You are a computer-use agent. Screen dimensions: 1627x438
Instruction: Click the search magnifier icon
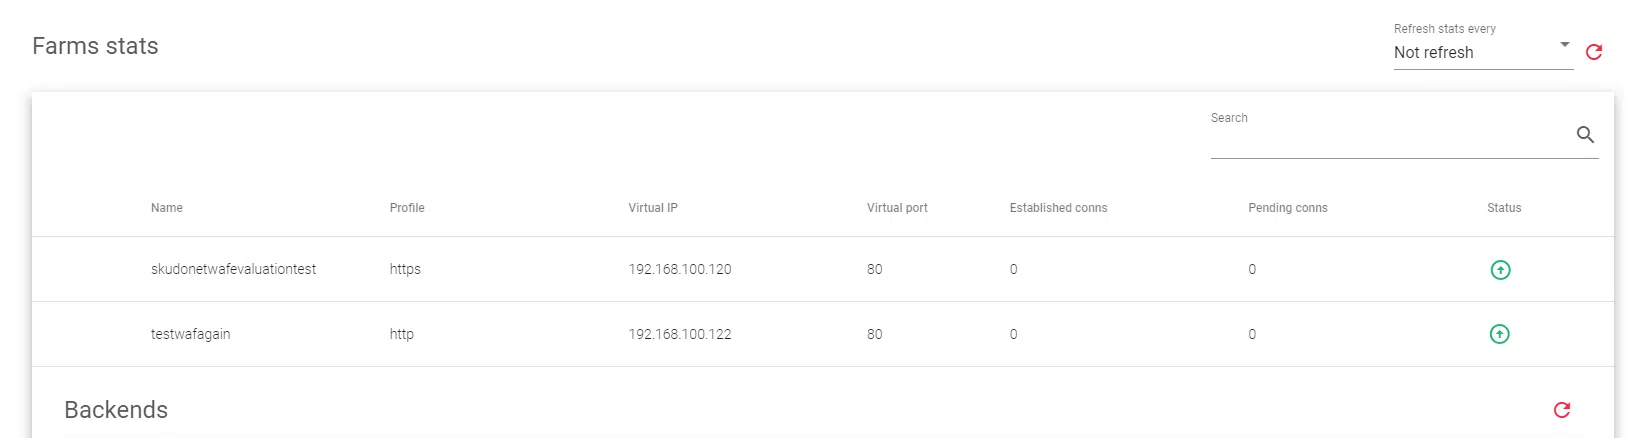(x=1585, y=135)
